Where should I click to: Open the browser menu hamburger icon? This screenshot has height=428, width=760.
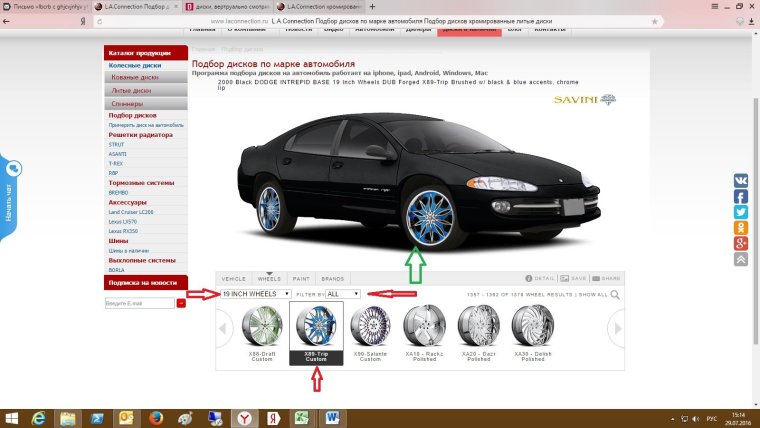click(x=715, y=6)
